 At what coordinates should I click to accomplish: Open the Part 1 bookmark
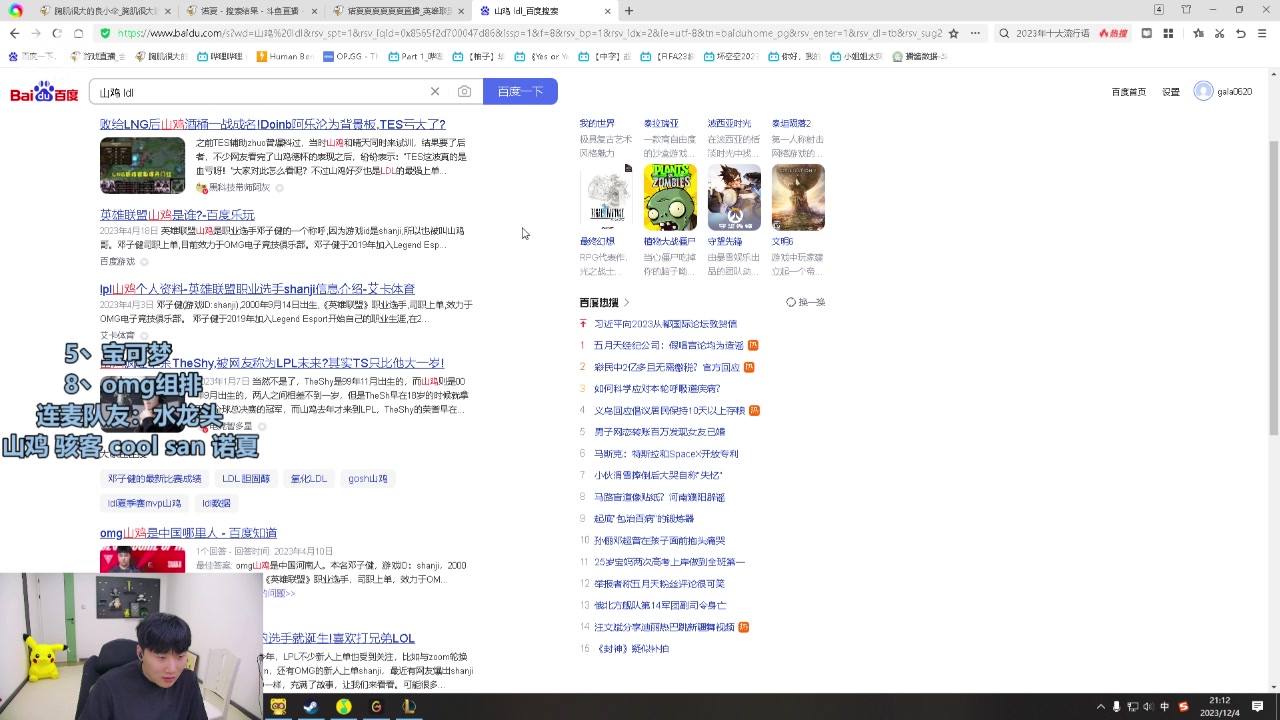click(415, 56)
